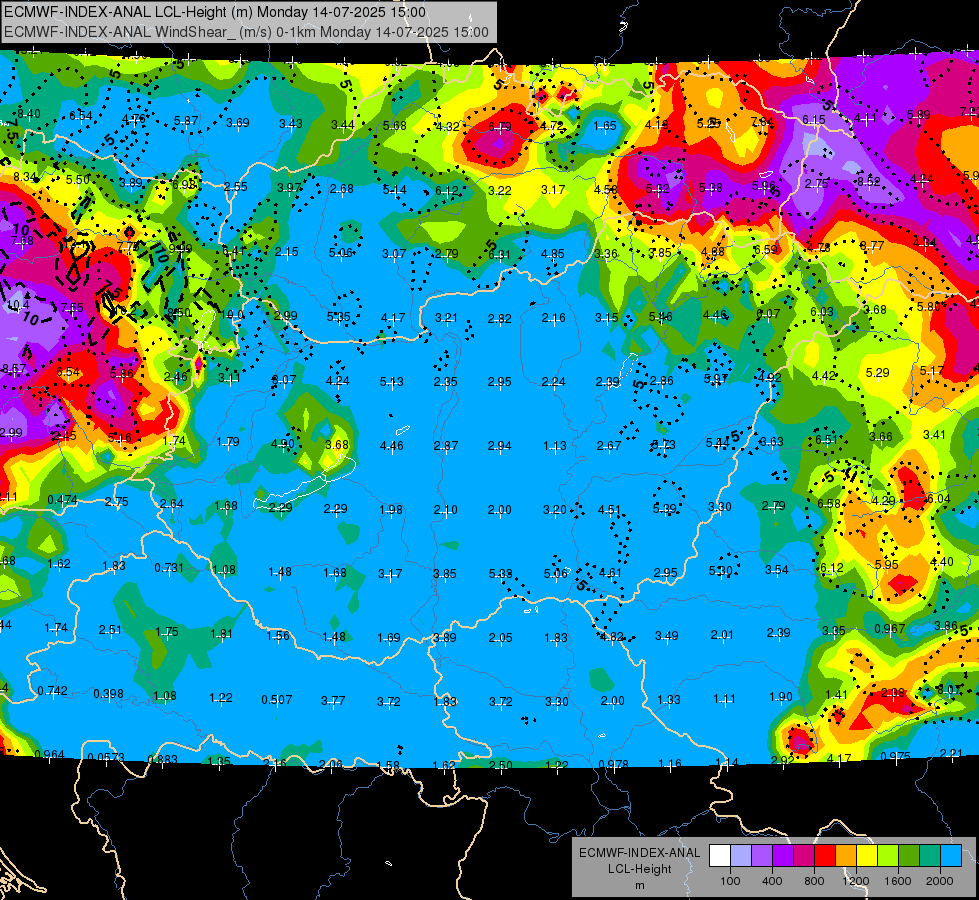The width and height of the screenshot is (979, 900).
Task: Click the value 4.61
Action: click(x=610, y=572)
